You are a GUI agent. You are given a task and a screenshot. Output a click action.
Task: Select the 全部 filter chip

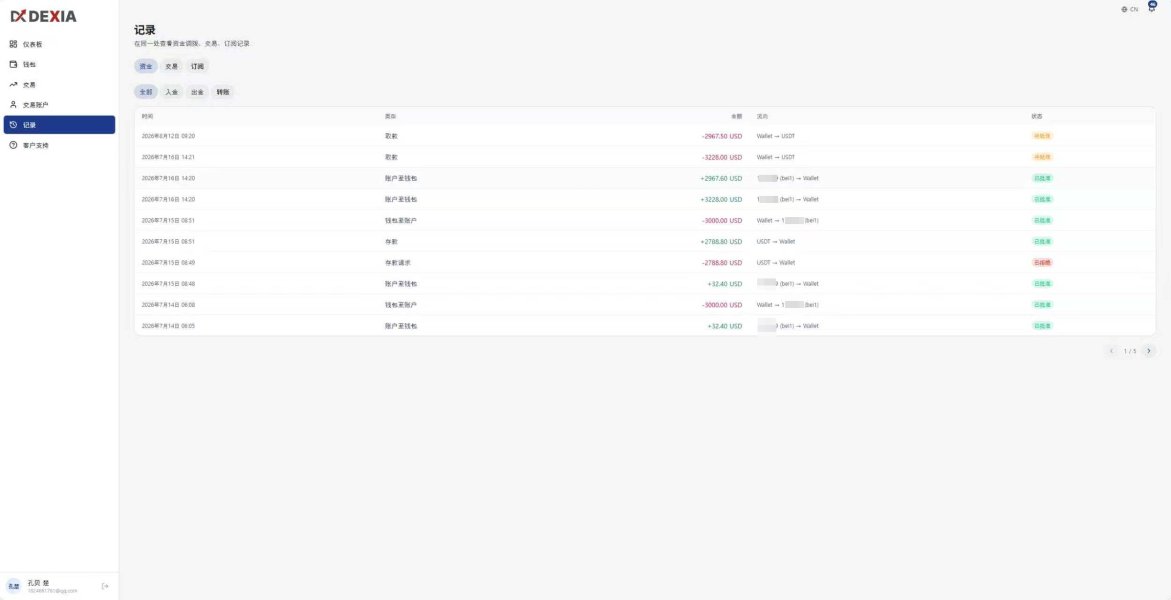pos(146,93)
